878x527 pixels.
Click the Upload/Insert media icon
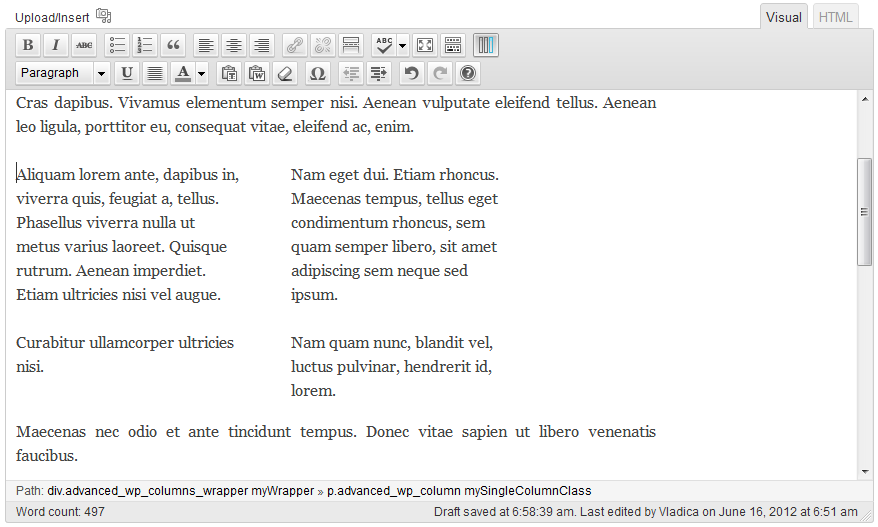pyautogui.click(x=104, y=16)
